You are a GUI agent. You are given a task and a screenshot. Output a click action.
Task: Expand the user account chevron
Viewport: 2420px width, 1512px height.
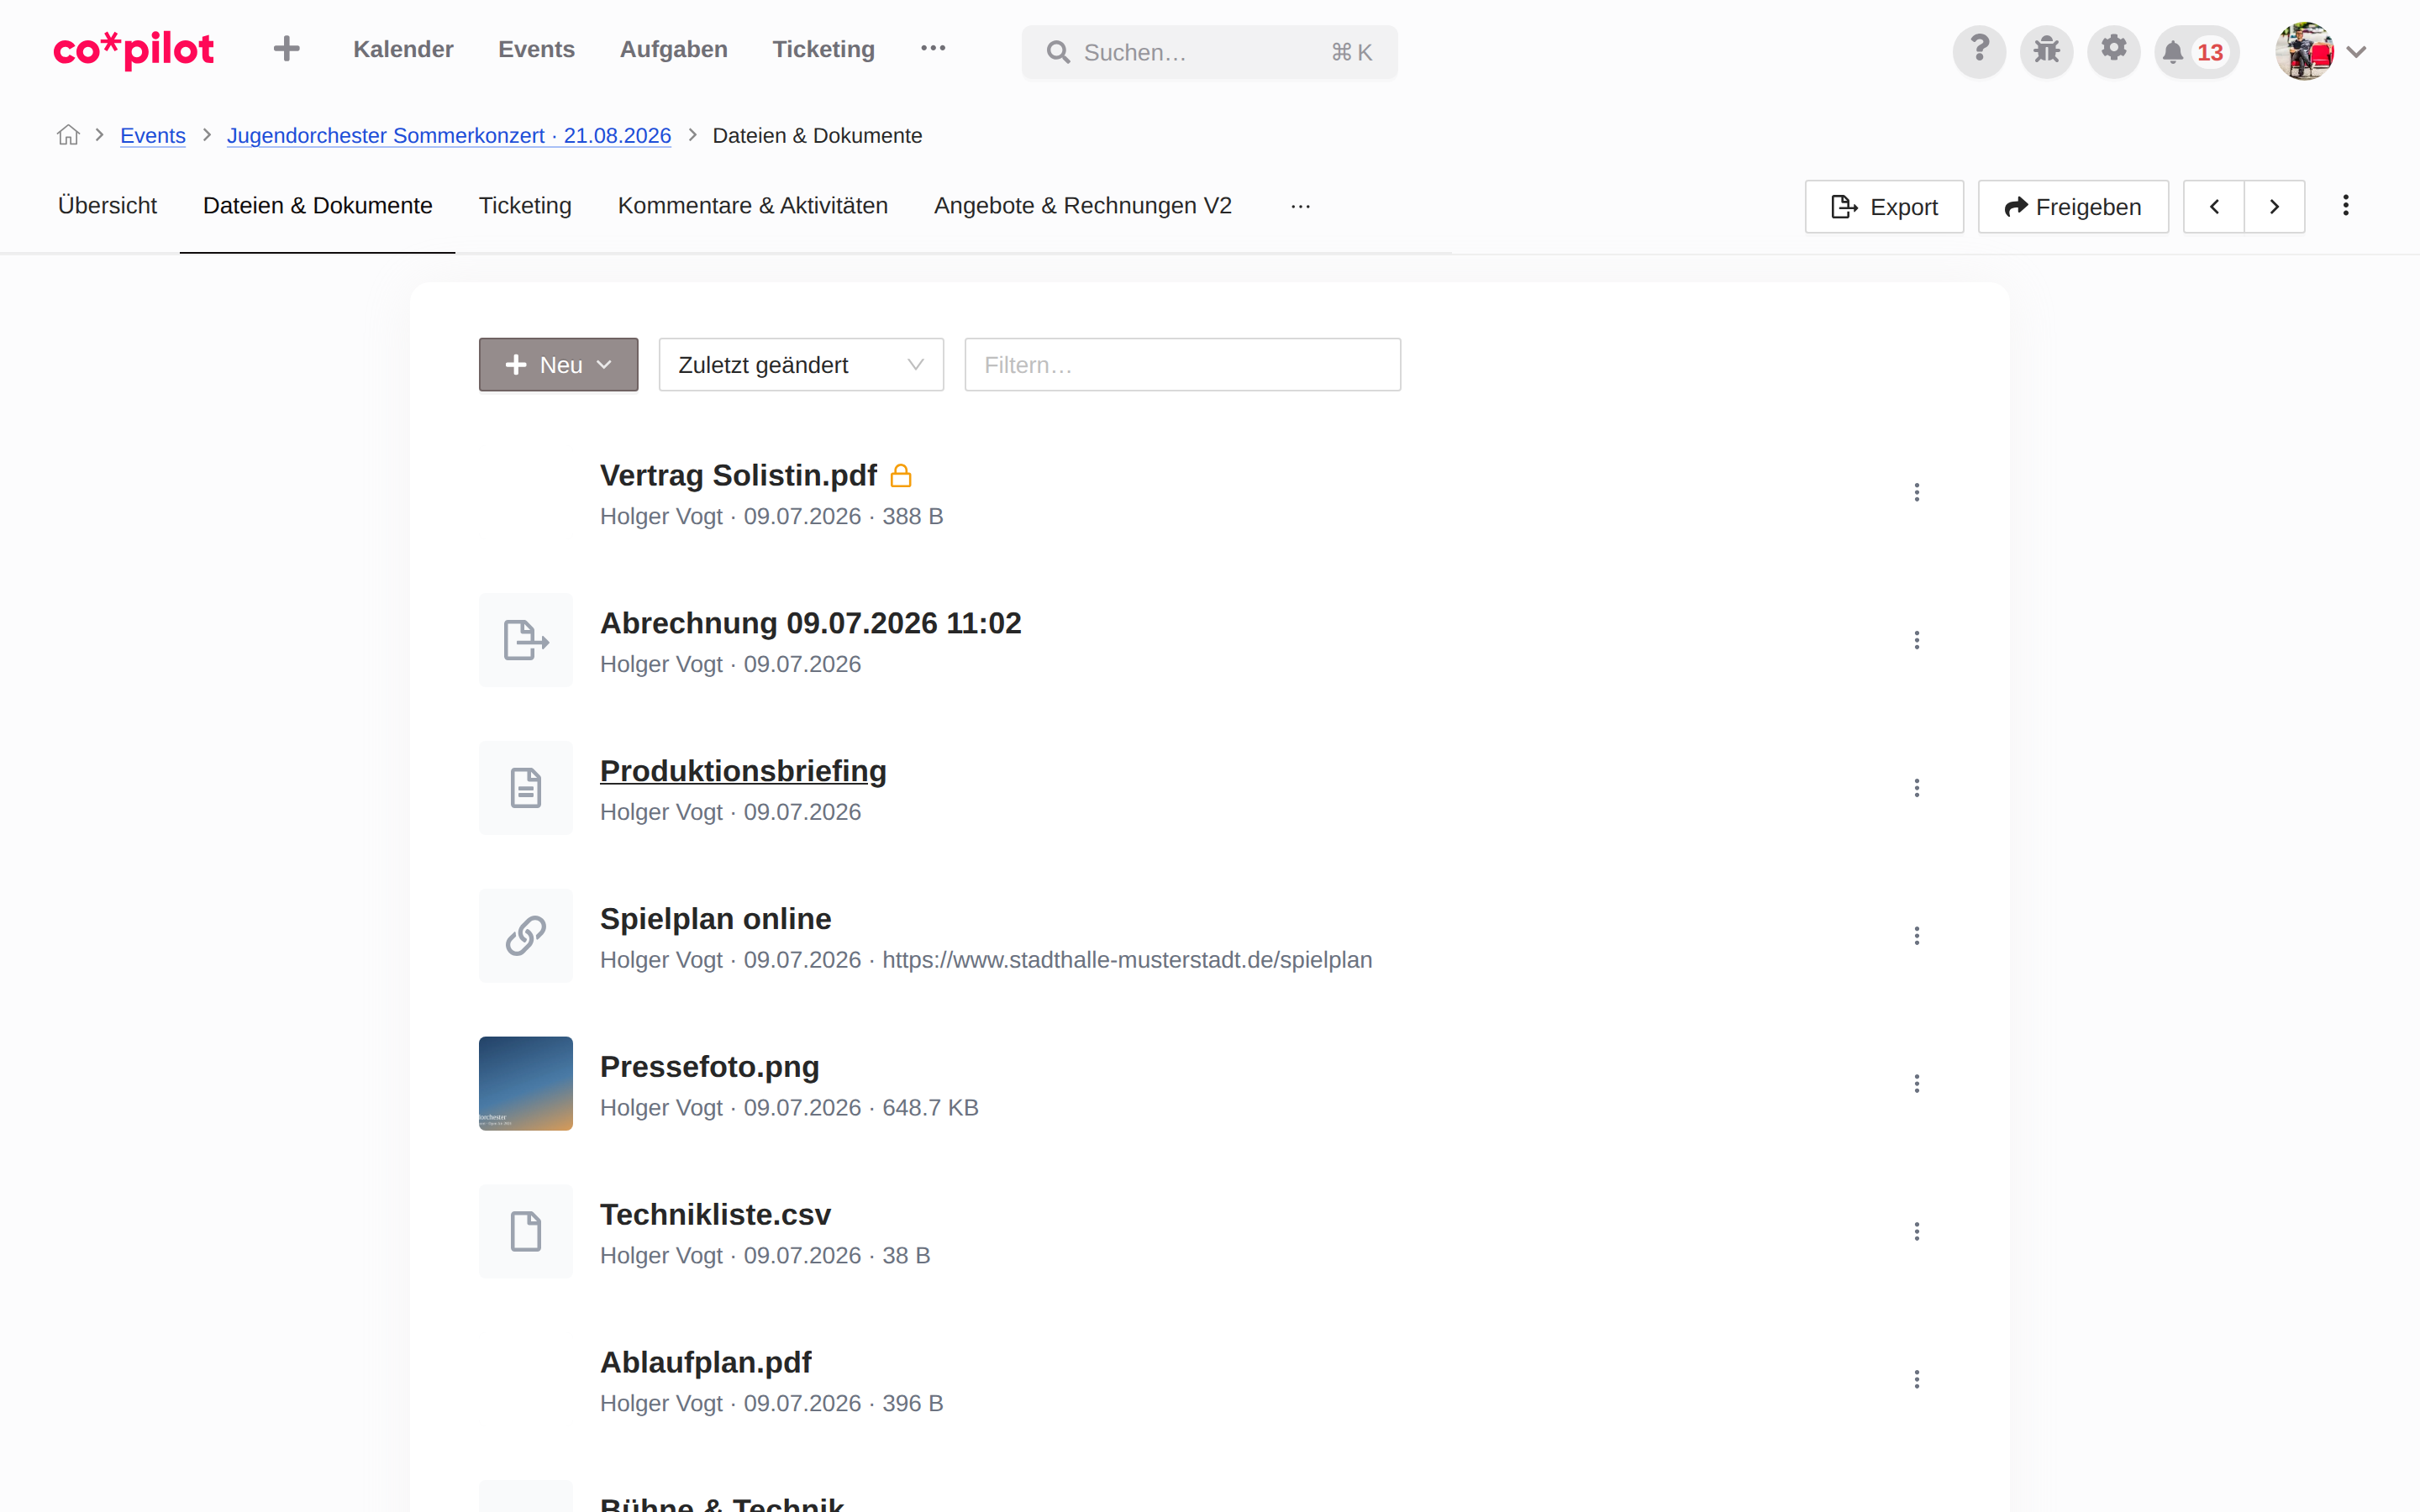click(2356, 52)
